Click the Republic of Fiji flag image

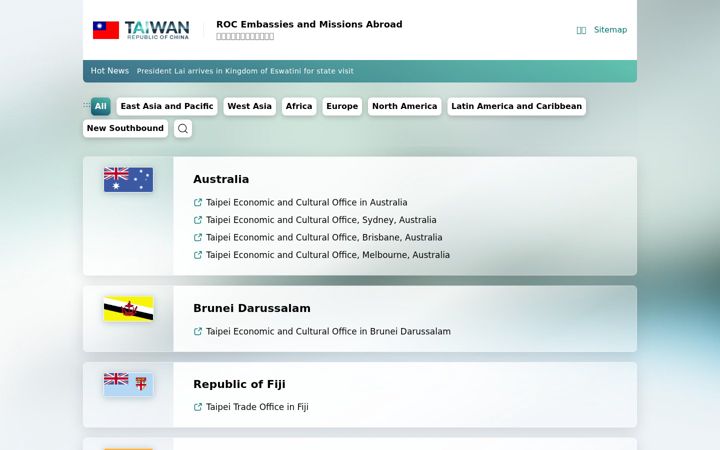(x=129, y=384)
